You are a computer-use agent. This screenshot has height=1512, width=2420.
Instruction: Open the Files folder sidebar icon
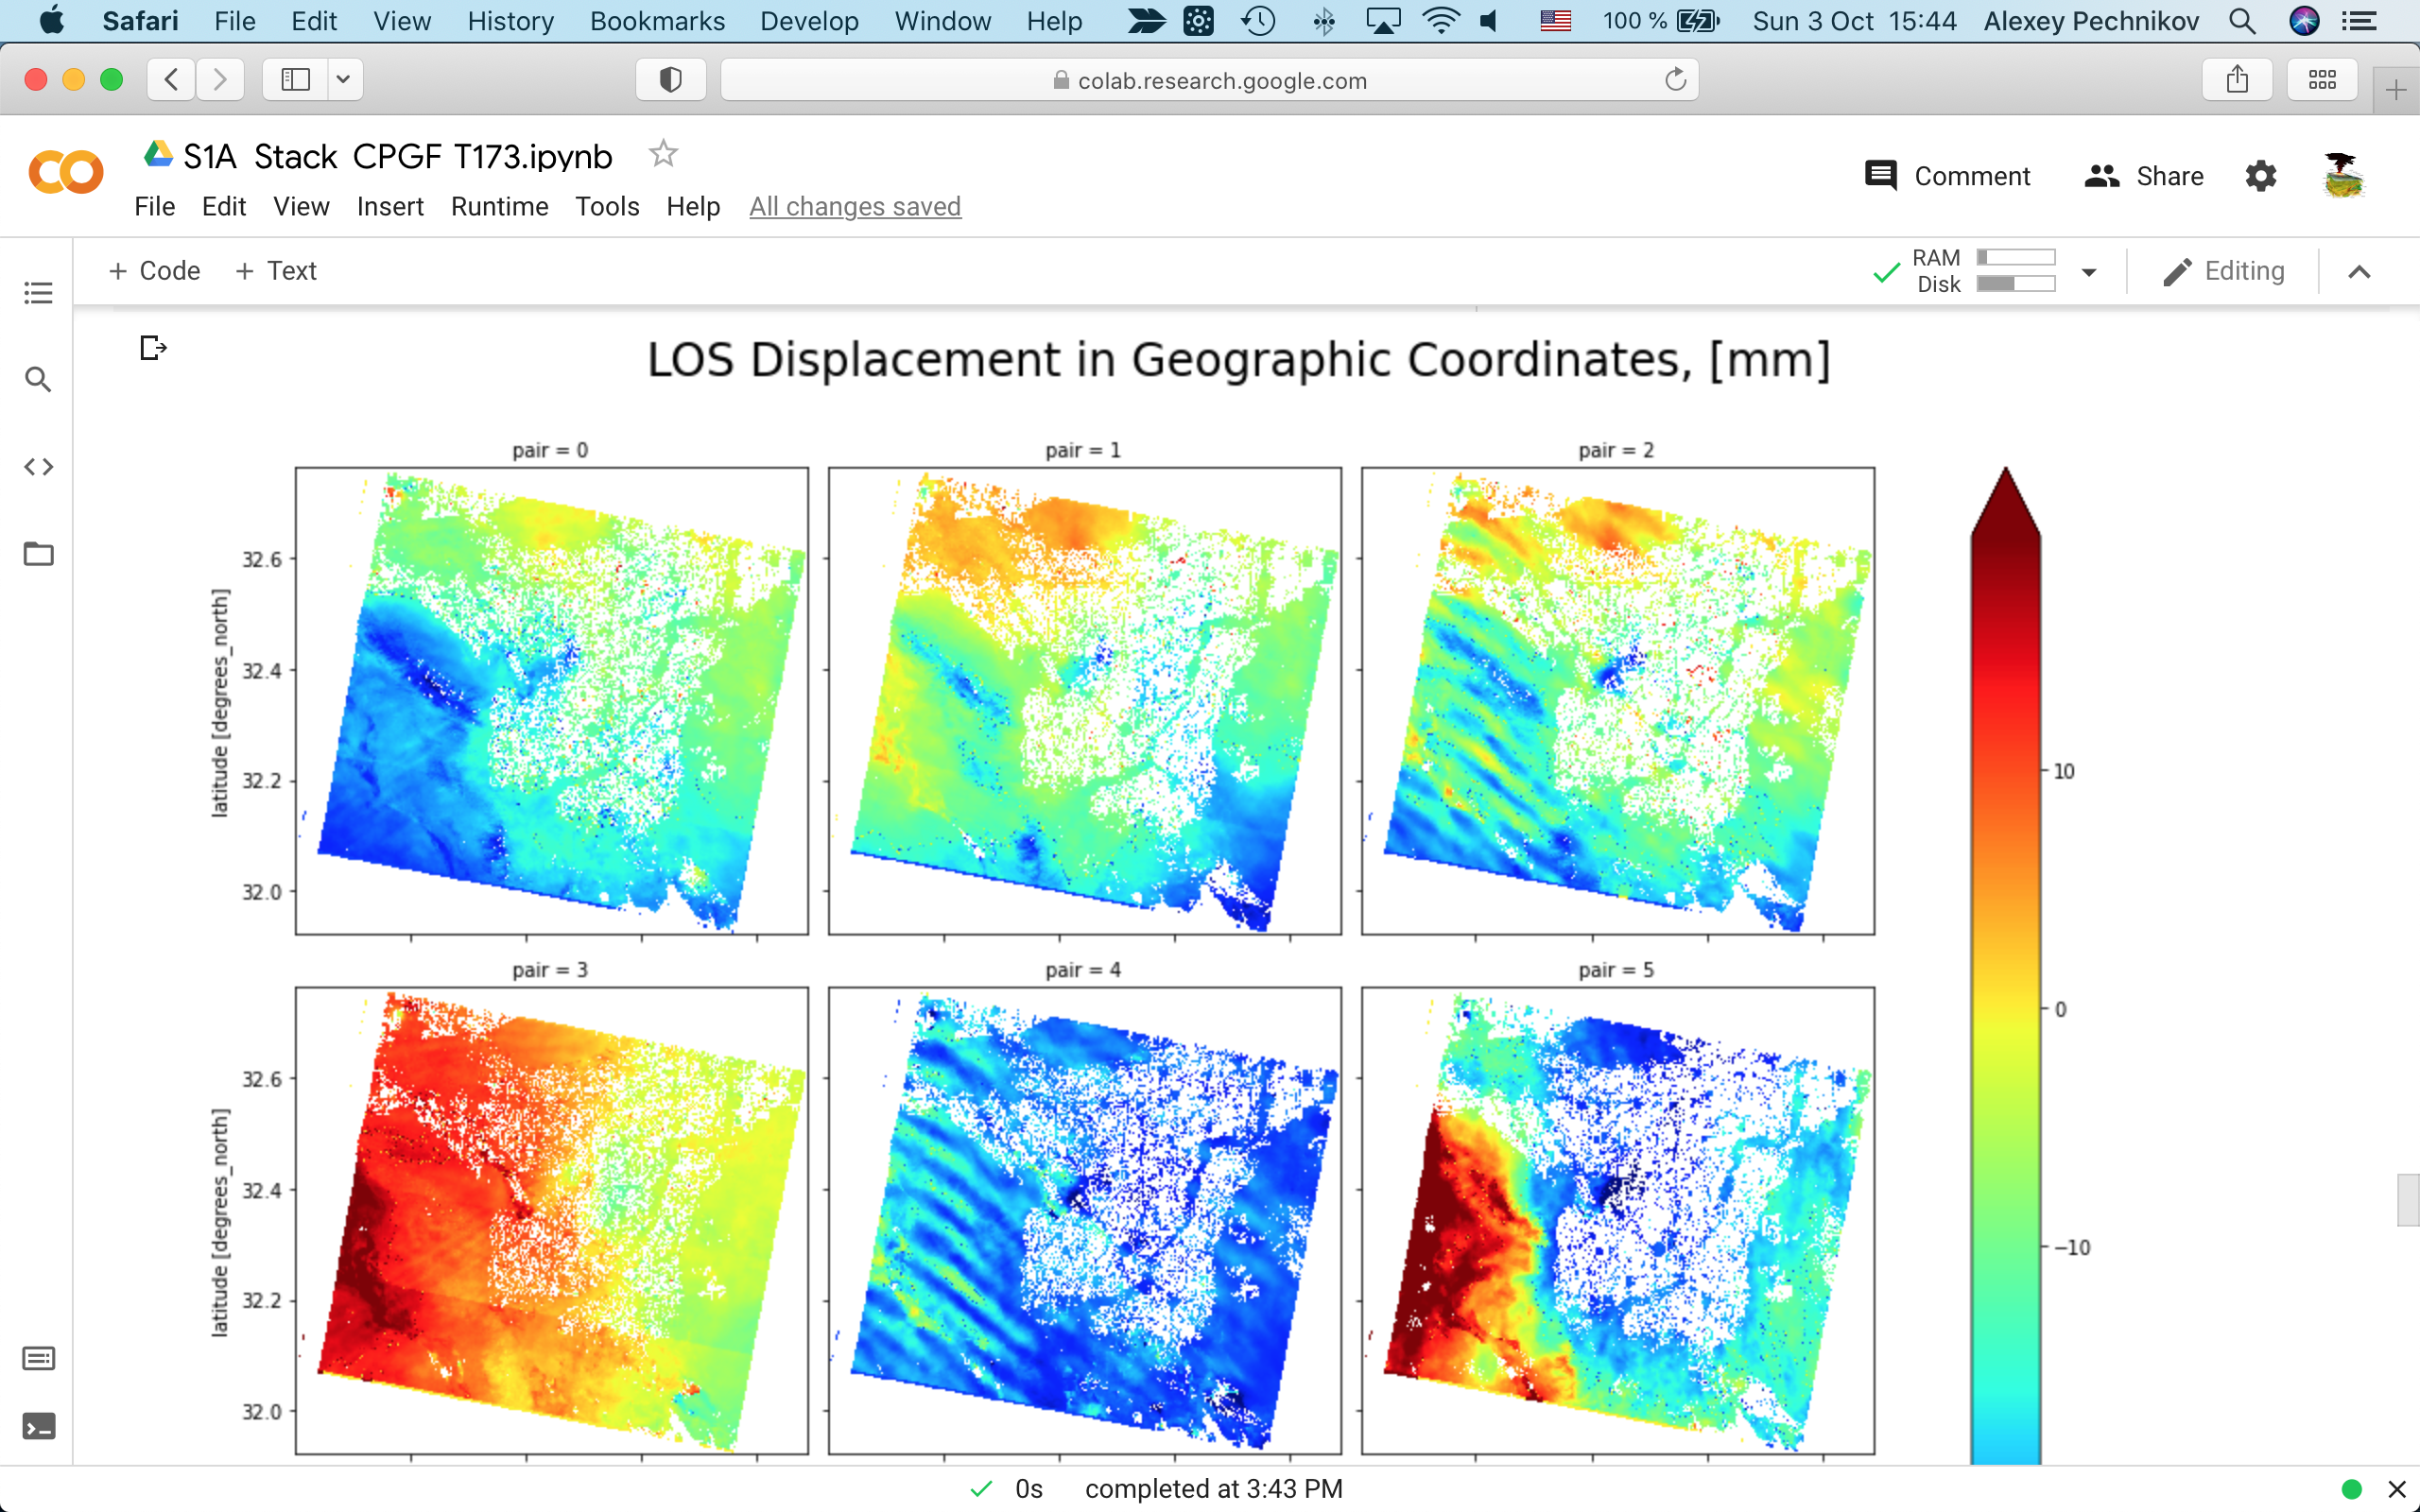(38, 554)
